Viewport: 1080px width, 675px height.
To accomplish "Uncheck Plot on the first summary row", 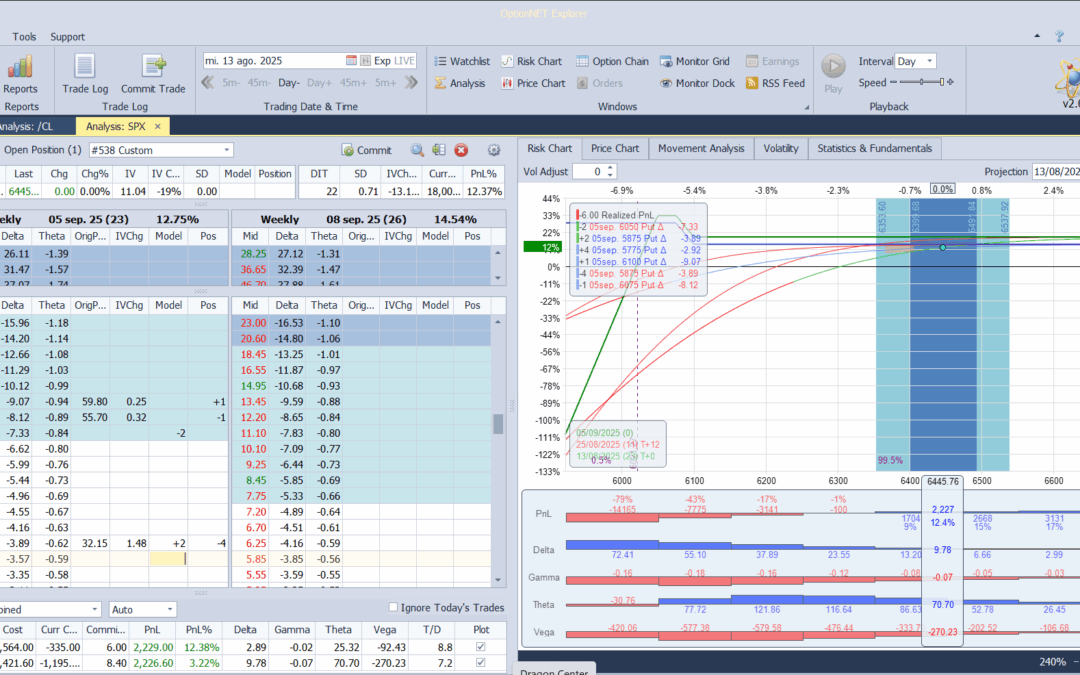I will 481,648.
